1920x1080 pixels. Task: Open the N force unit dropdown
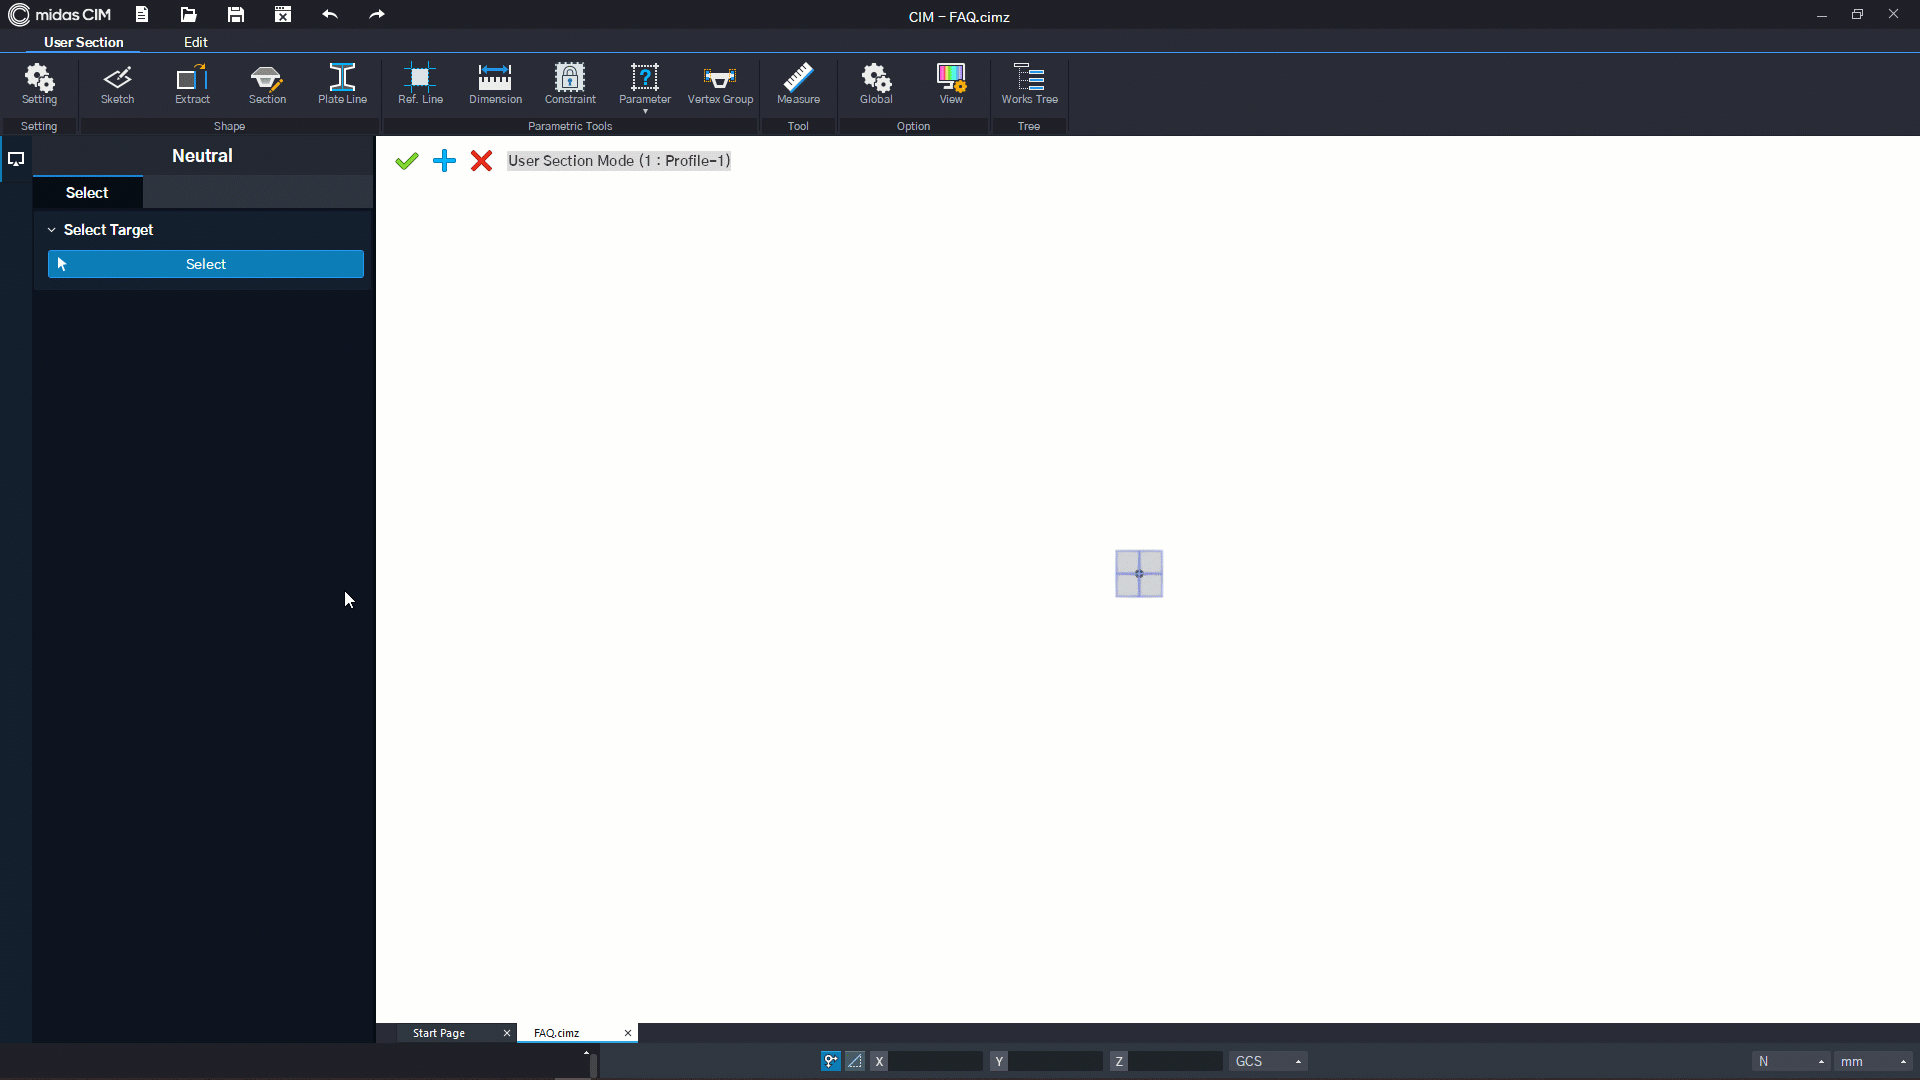(x=1791, y=1061)
